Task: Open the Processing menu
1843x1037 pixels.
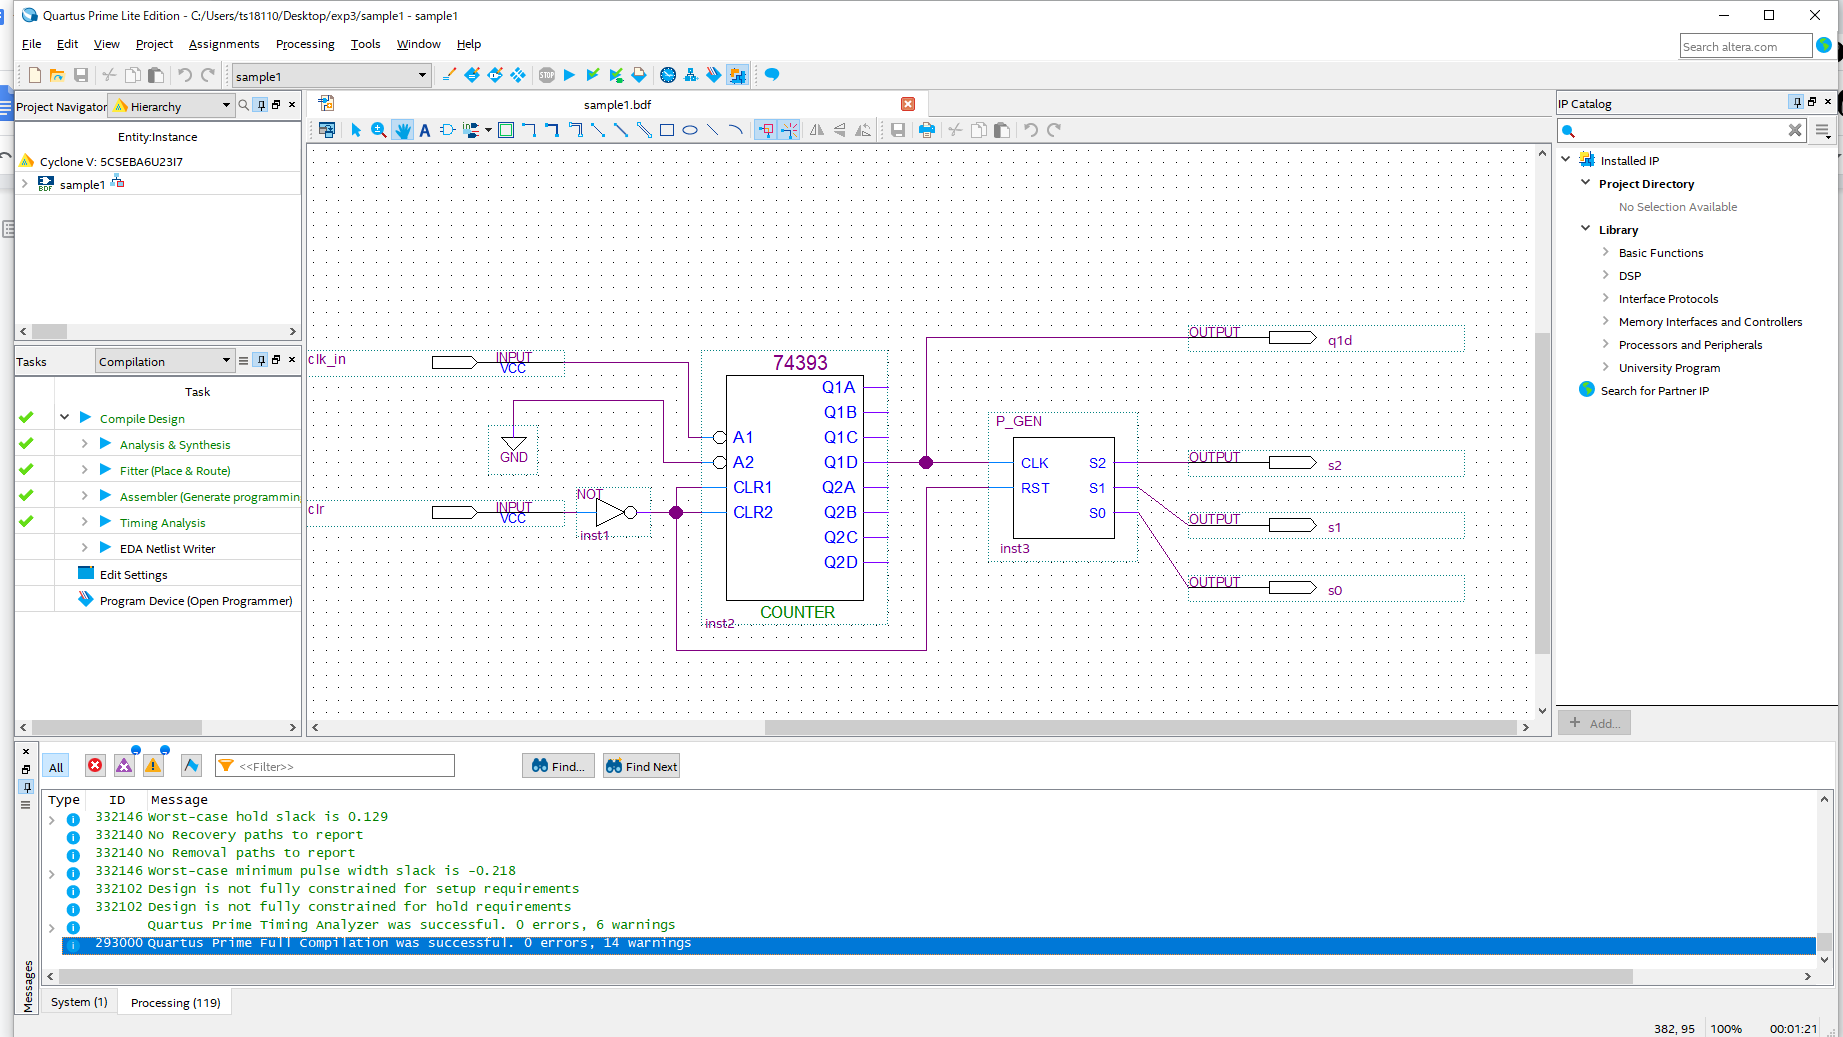Action: tap(305, 44)
